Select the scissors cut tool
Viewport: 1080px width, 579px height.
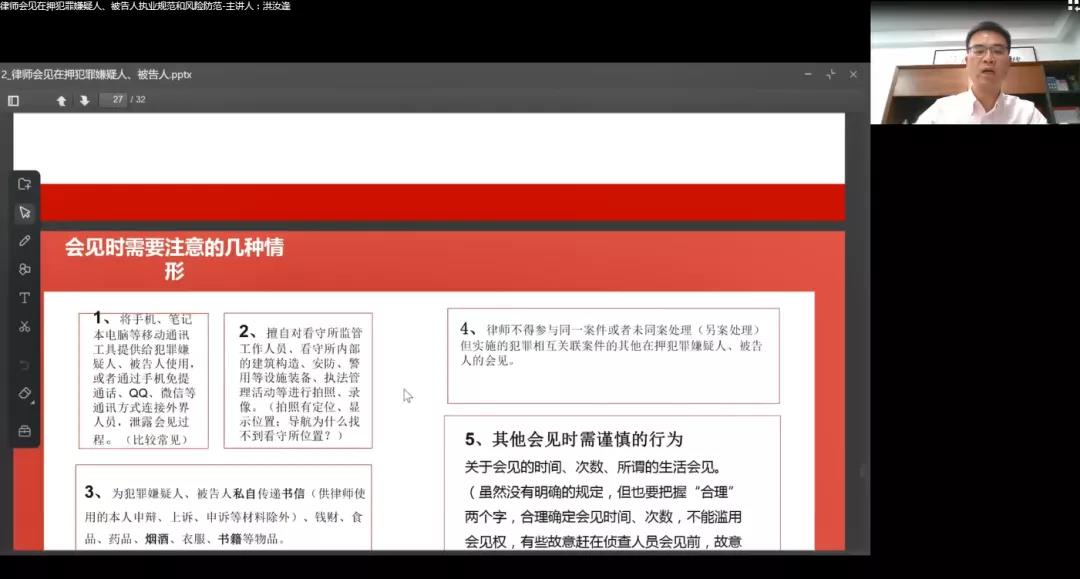25,326
